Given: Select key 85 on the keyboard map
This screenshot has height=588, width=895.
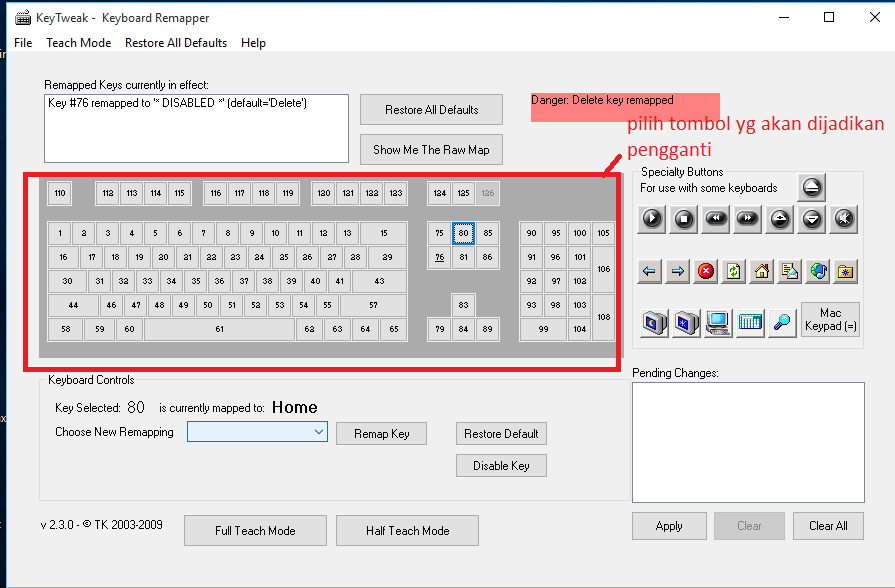Looking at the screenshot, I should coord(487,233).
